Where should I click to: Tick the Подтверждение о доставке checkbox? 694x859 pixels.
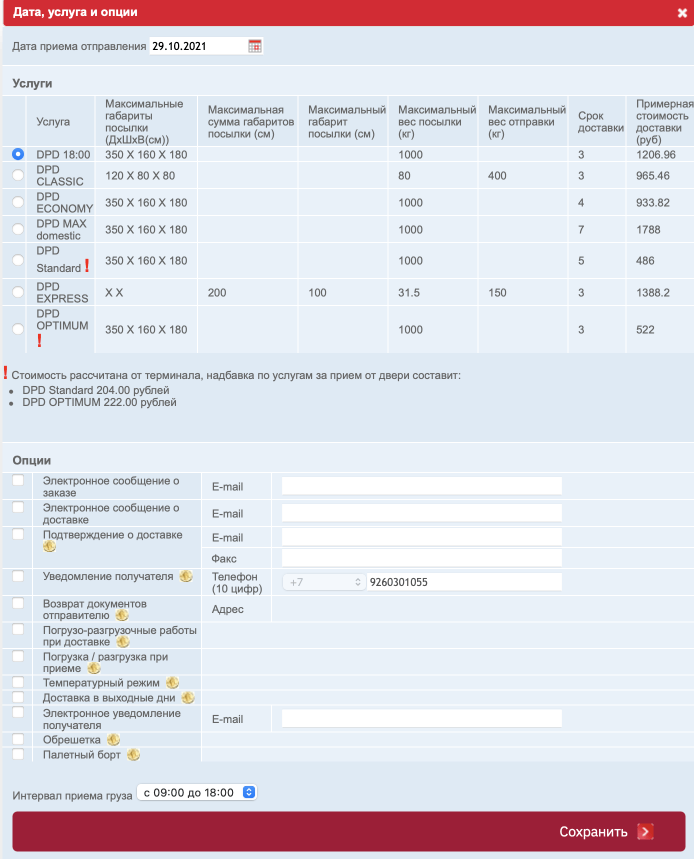(x=18, y=534)
